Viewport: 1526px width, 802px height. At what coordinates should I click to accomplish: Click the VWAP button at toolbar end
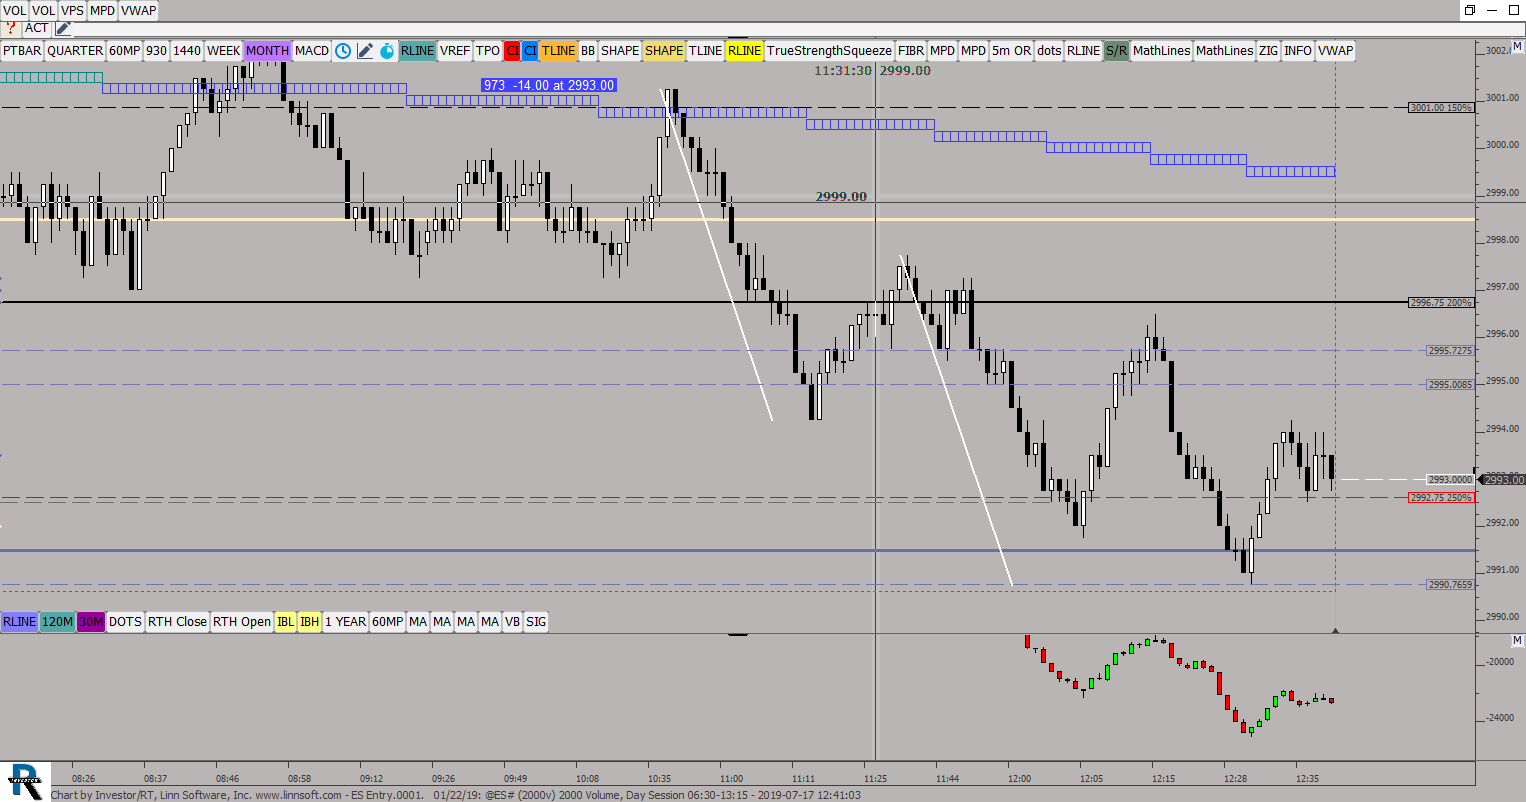[1335, 51]
